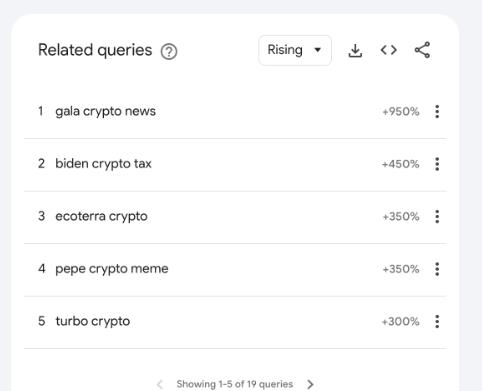Select the ecoterra crypto query
The height and width of the screenshot is (391, 482).
[x=101, y=217]
